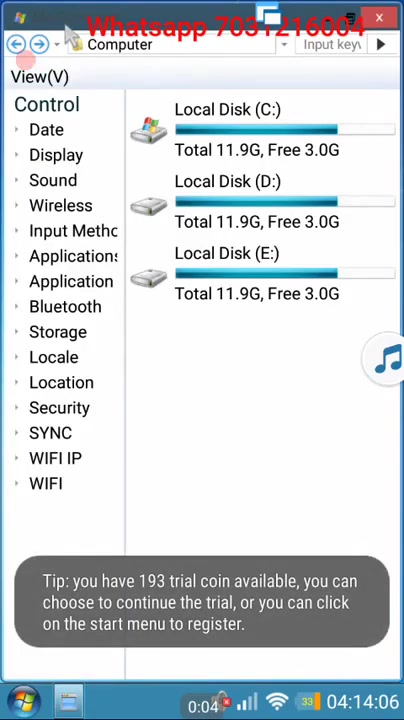This screenshot has height=720, width=404.
Task: Open Local Disk (C:) drive icon
Action: click(148, 130)
